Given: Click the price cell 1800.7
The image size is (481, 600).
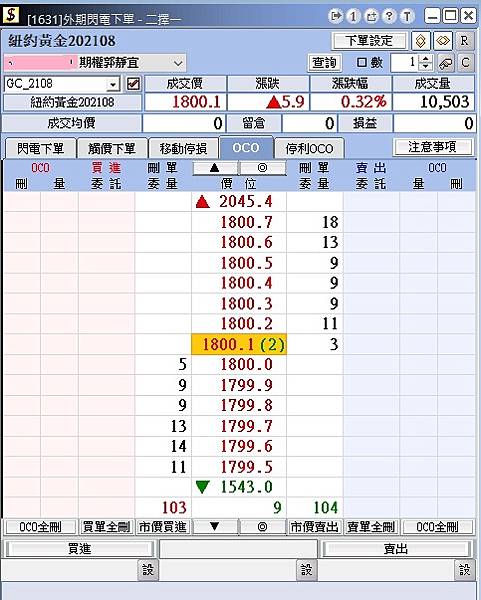Looking at the screenshot, I should click(x=239, y=222).
